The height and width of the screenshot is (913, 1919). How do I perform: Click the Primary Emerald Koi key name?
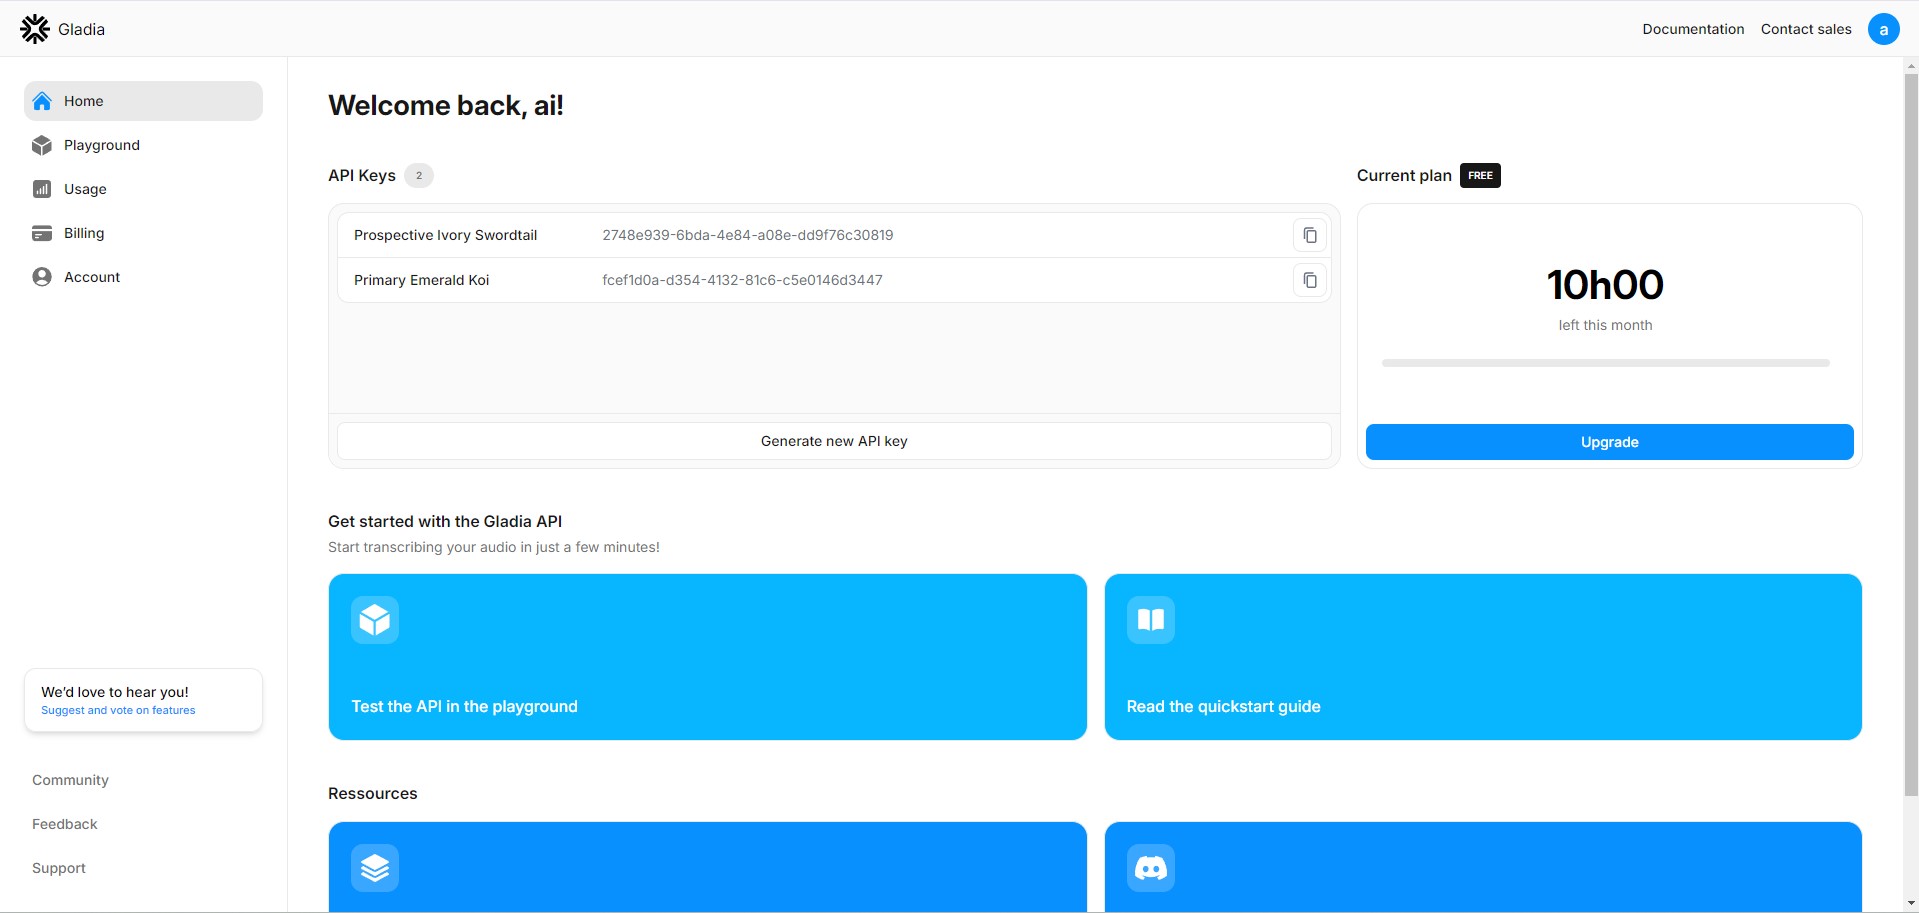[421, 280]
